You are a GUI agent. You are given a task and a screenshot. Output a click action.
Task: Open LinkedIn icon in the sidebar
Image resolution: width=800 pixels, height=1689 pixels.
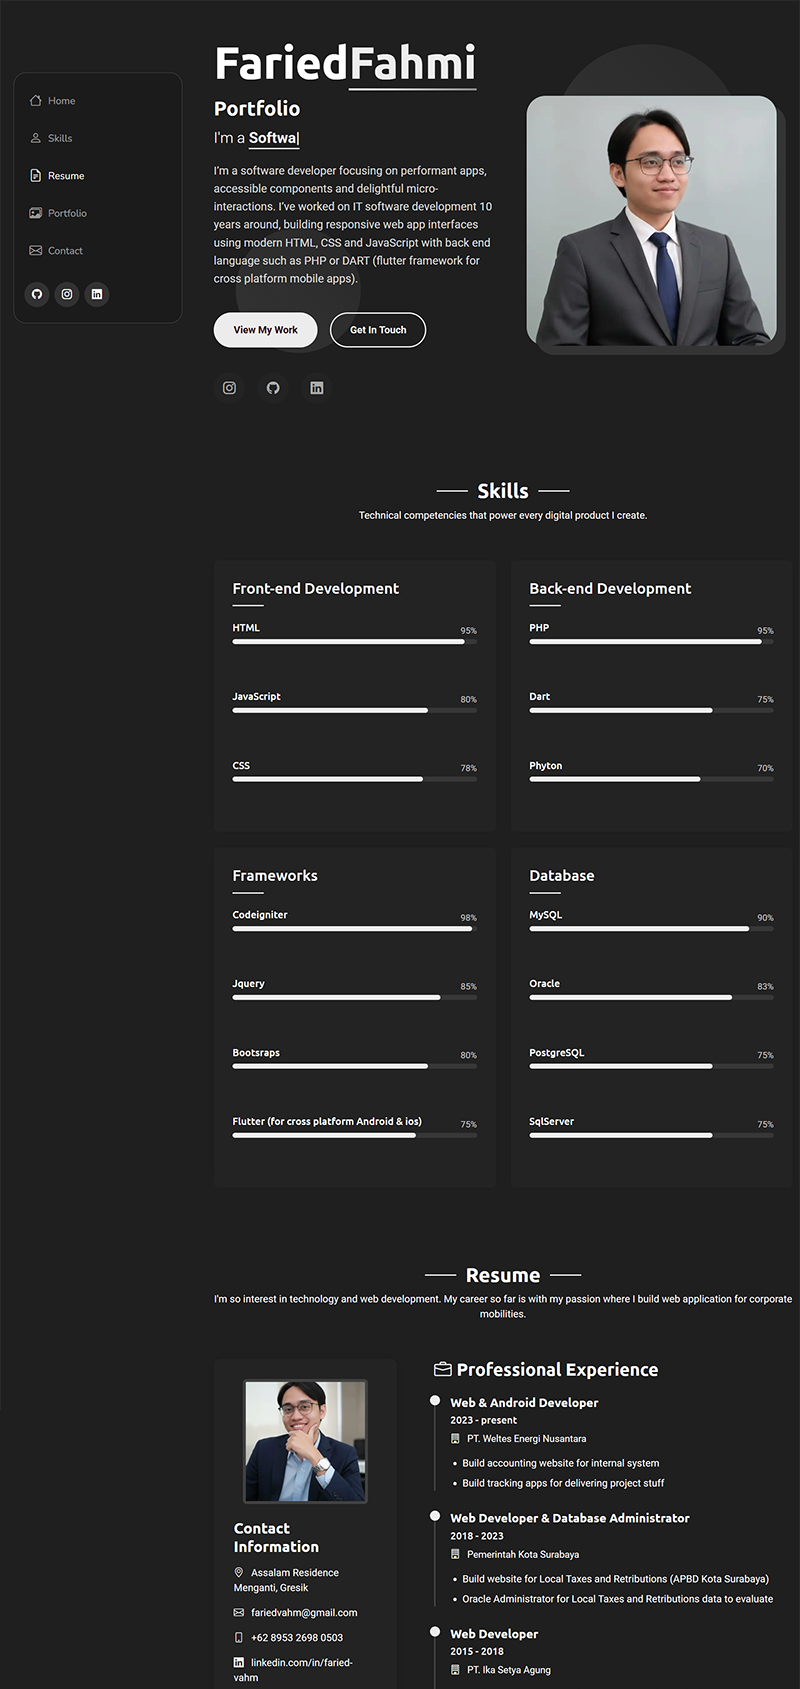[x=97, y=294]
